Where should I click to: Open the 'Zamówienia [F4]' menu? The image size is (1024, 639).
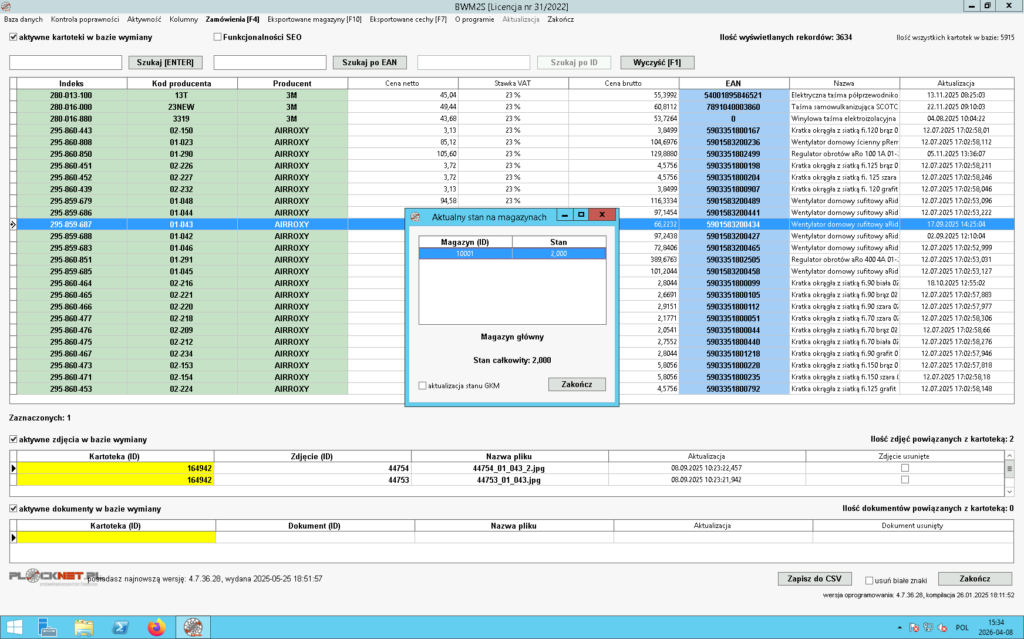pyautogui.click(x=233, y=19)
